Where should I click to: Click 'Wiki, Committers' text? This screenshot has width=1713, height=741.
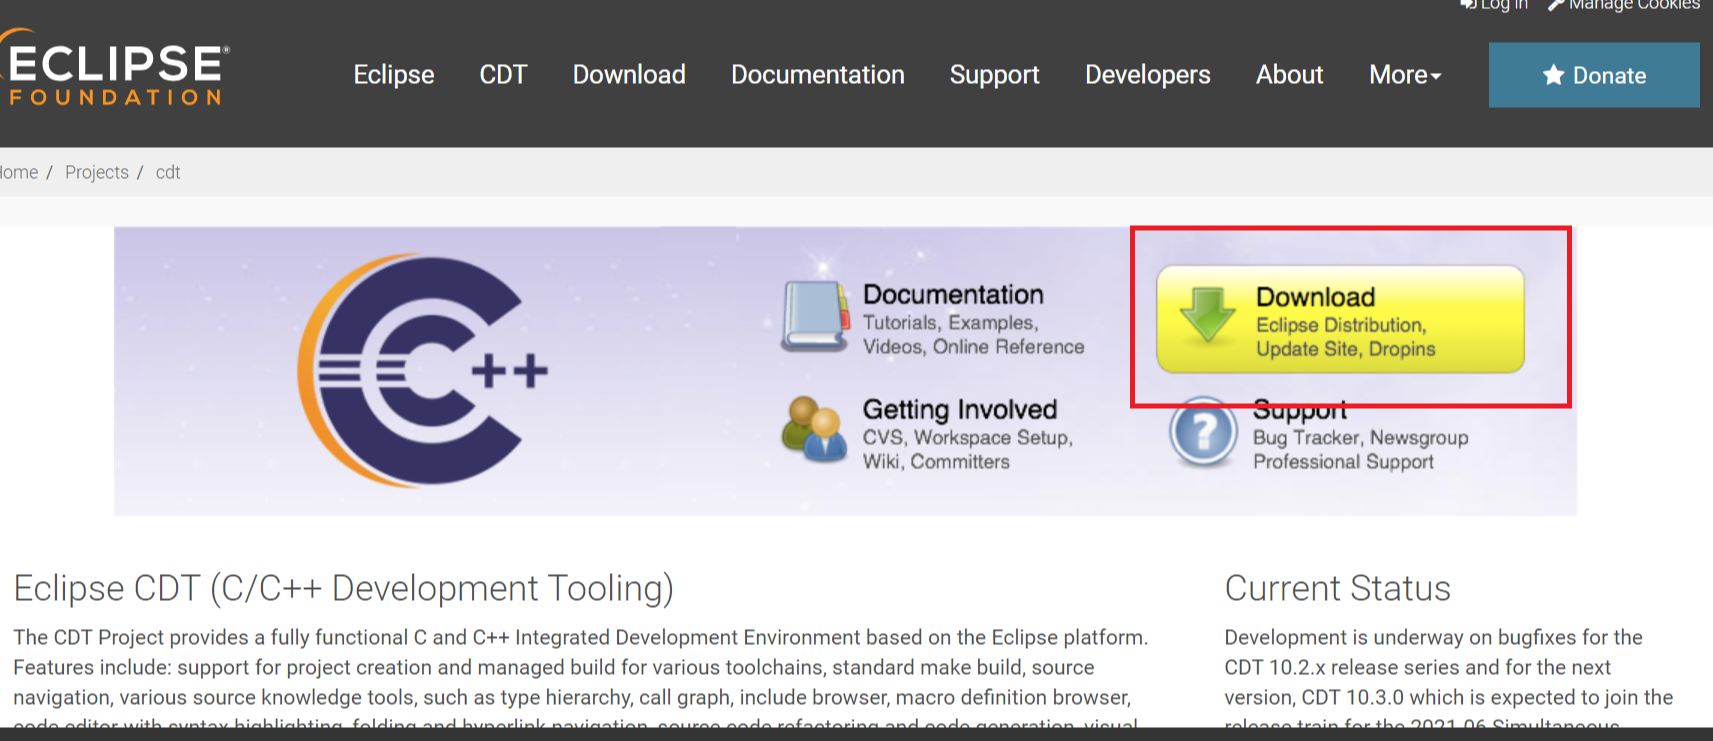click(936, 462)
